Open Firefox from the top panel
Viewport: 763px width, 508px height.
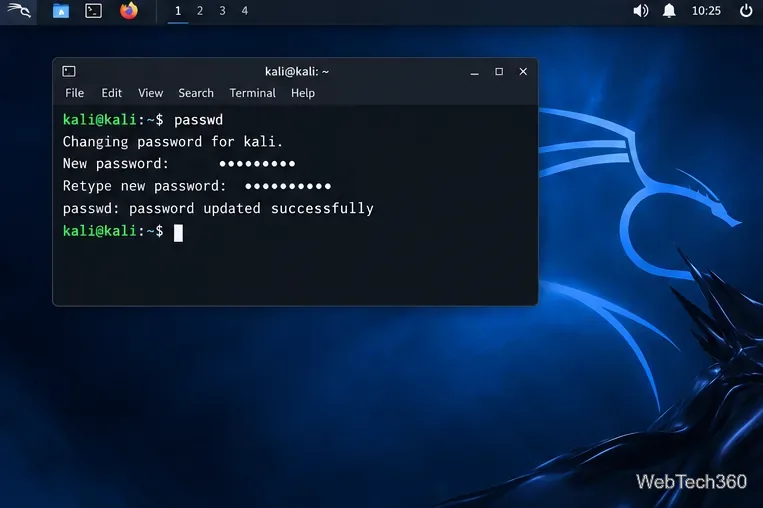[x=129, y=11]
